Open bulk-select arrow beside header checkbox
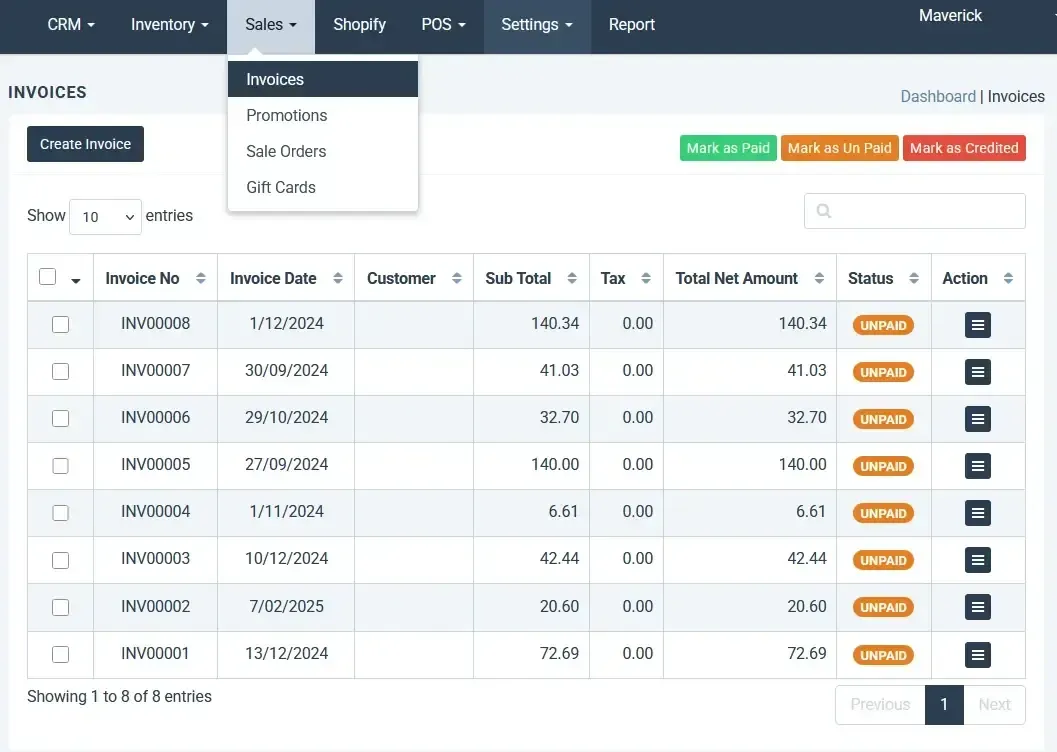 click(x=76, y=280)
